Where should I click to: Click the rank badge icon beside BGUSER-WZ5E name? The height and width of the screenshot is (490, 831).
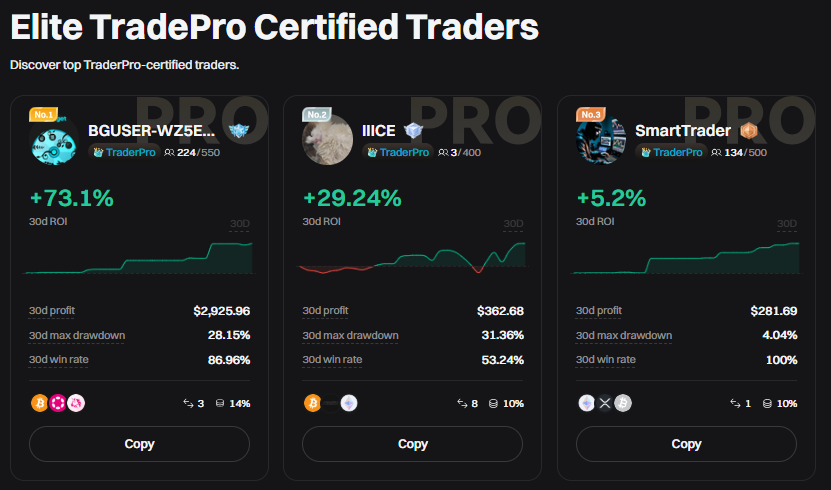[237, 131]
